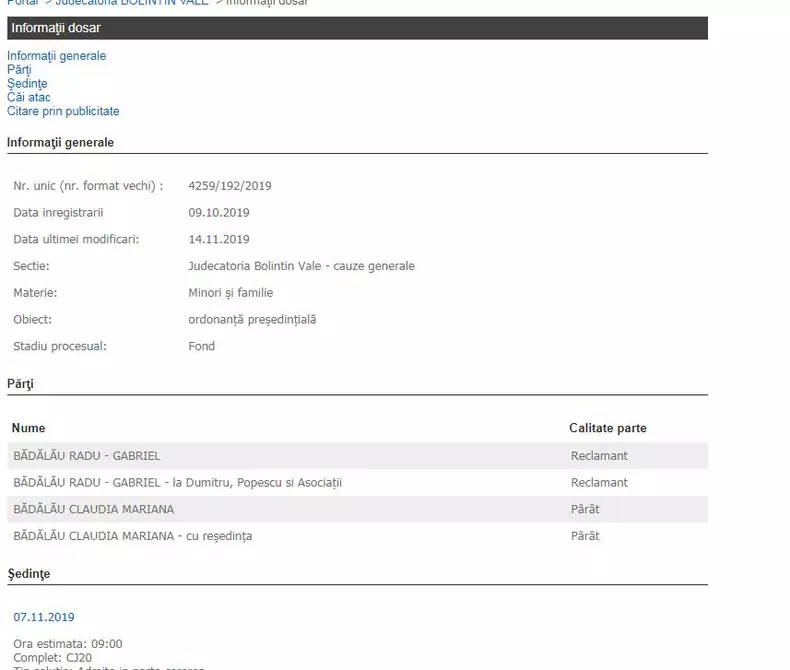Click the 'ordonanță președințială' object value
Image resolution: width=790 pixels, height=670 pixels.
pos(252,320)
